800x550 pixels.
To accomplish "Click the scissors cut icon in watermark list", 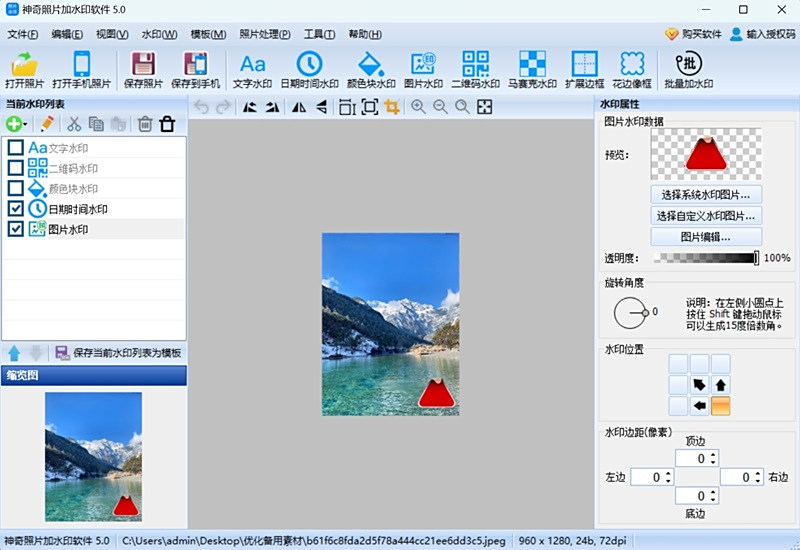I will [x=73, y=124].
